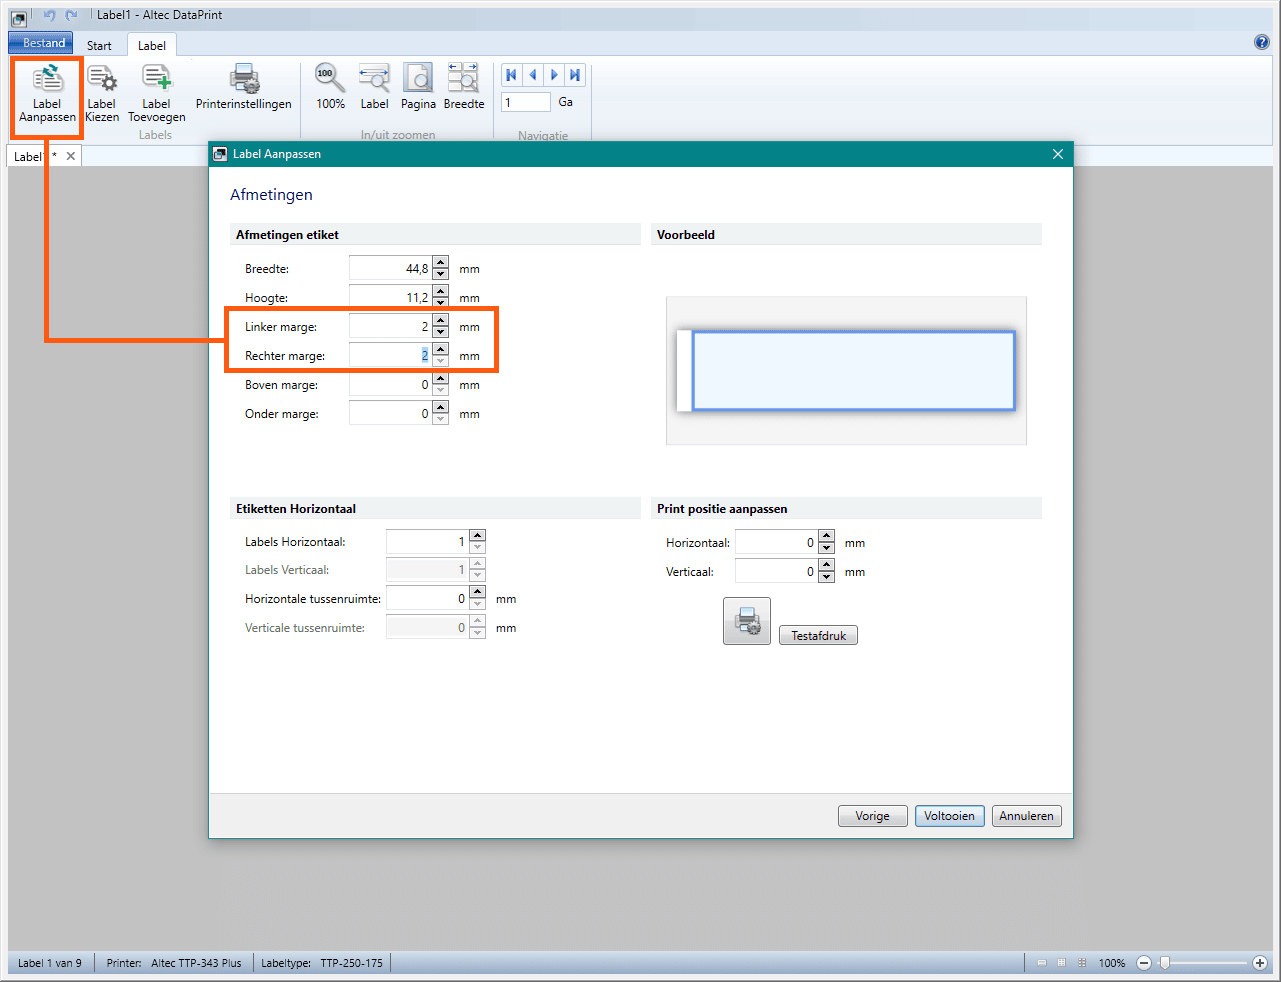Increase Breedte with up spinner arrow
1281x982 pixels.
tap(441, 263)
